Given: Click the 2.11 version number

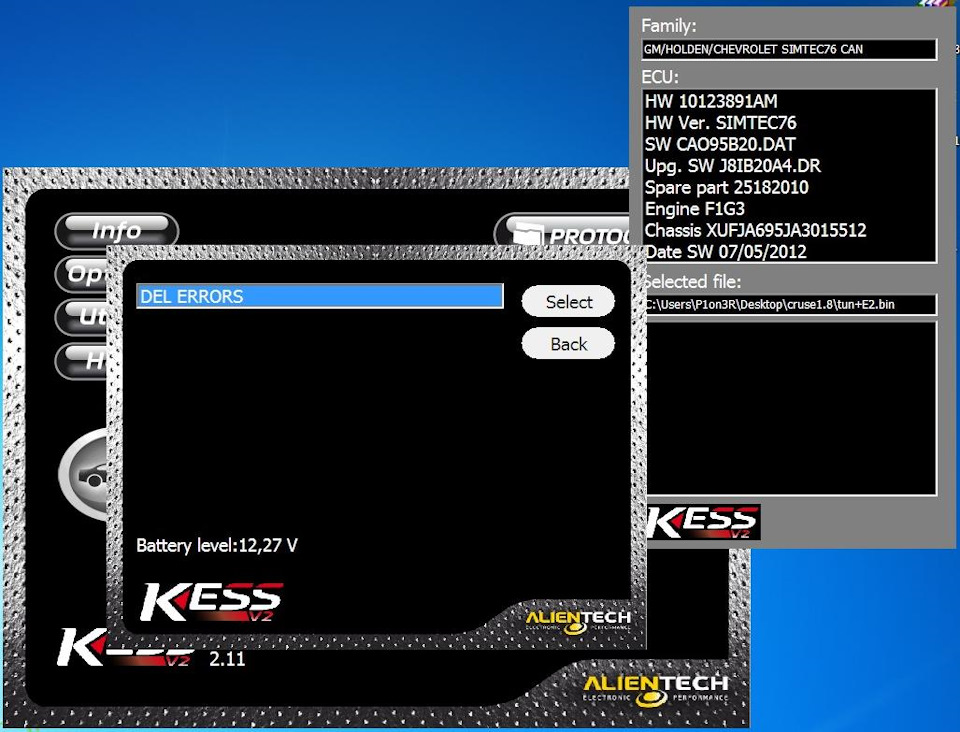Looking at the screenshot, I should [x=227, y=659].
